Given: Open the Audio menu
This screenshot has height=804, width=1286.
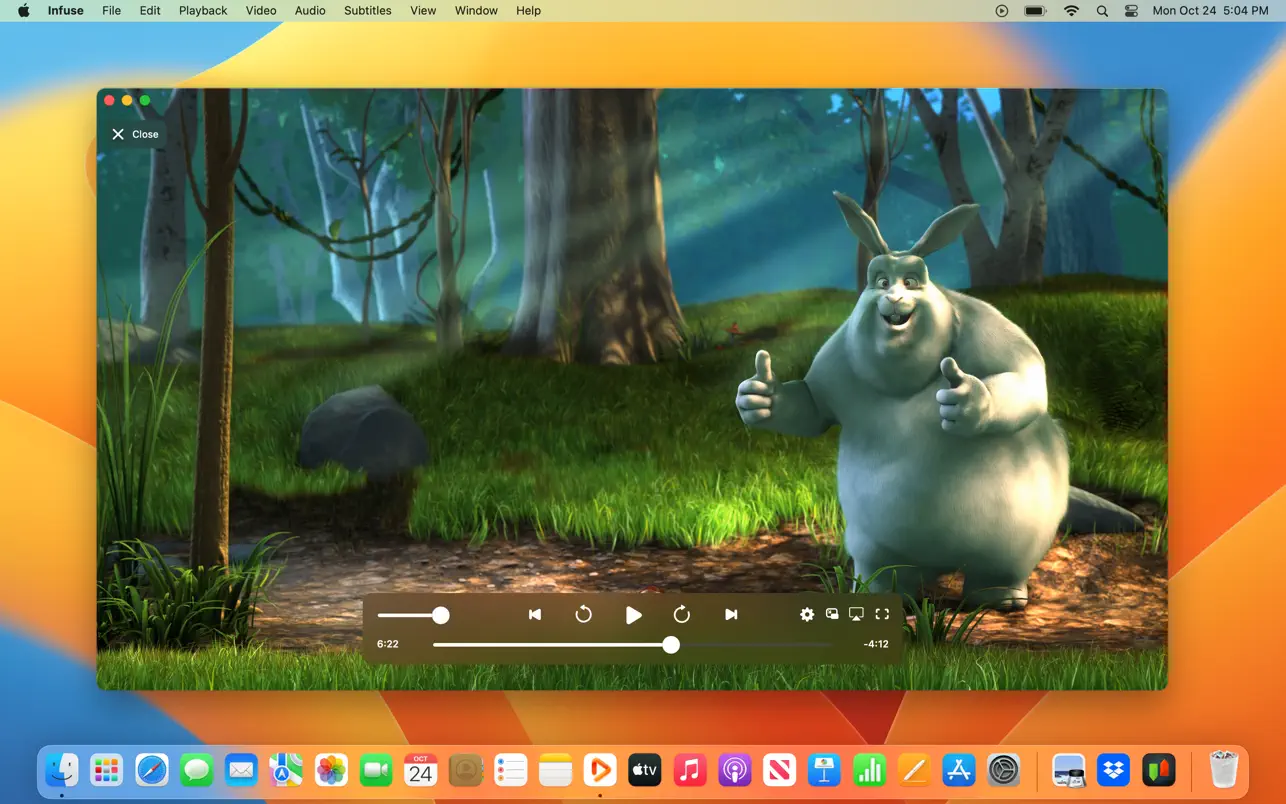Looking at the screenshot, I should coord(310,11).
